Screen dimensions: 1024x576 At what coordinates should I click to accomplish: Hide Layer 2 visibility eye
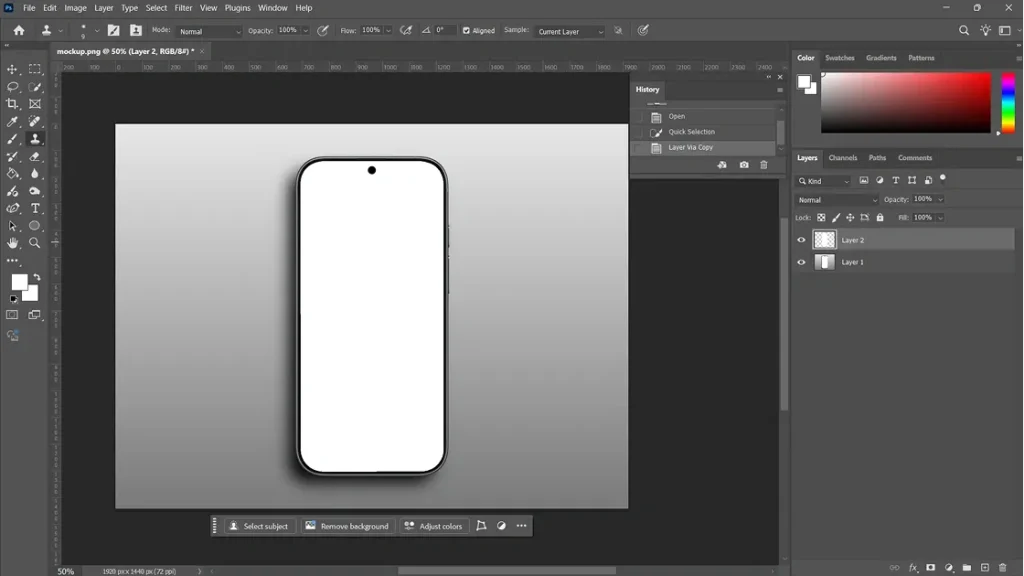click(x=801, y=240)
